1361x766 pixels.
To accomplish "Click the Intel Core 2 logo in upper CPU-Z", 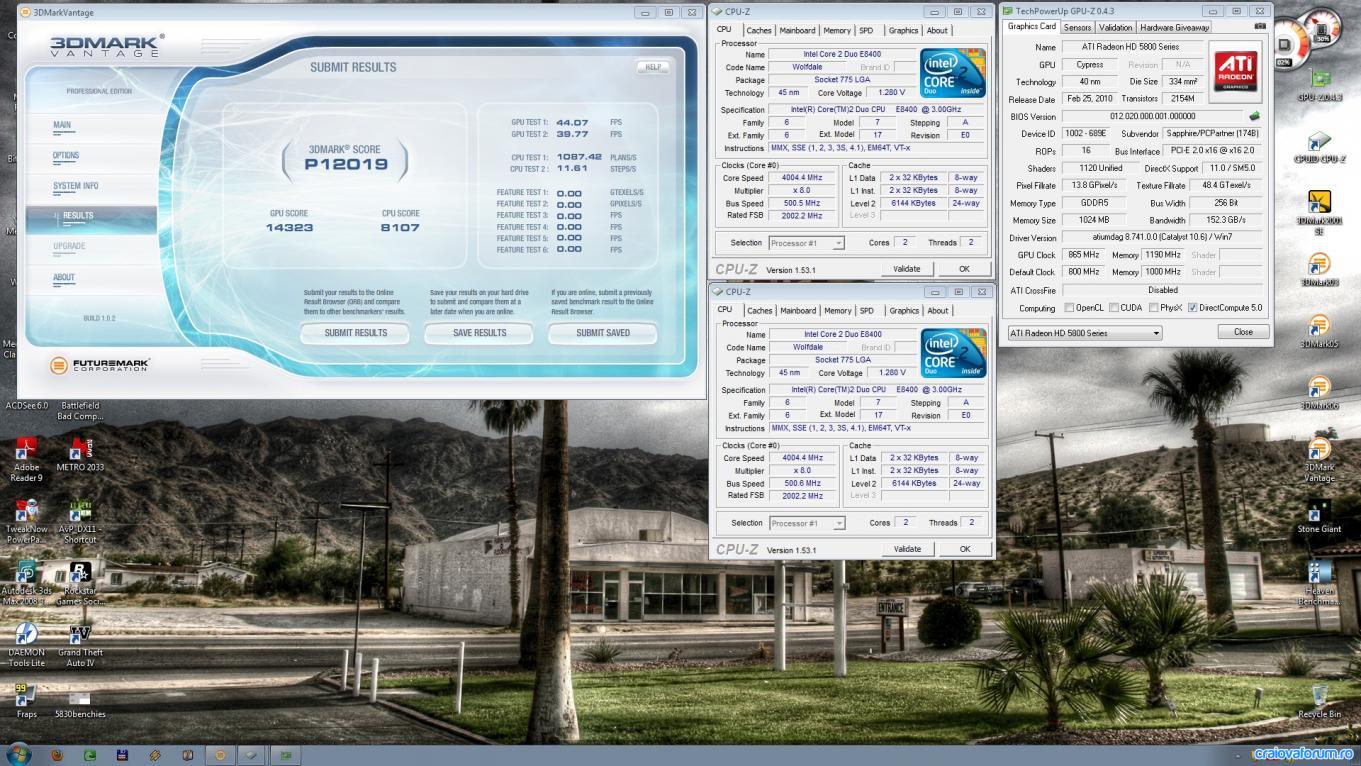I will 953,73.
